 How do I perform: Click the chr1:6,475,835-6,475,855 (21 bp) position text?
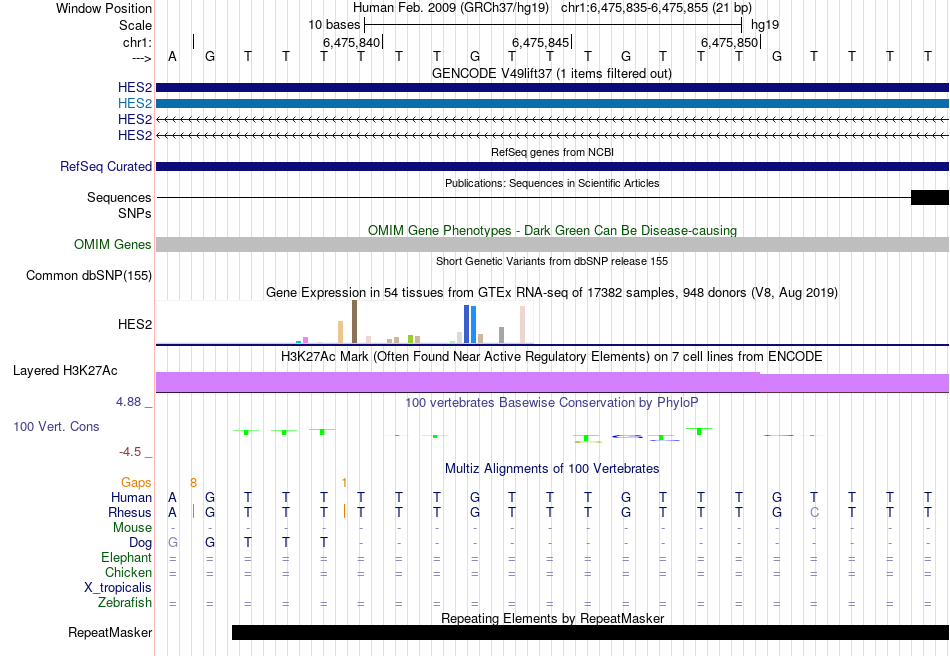[x=656, y=8]
